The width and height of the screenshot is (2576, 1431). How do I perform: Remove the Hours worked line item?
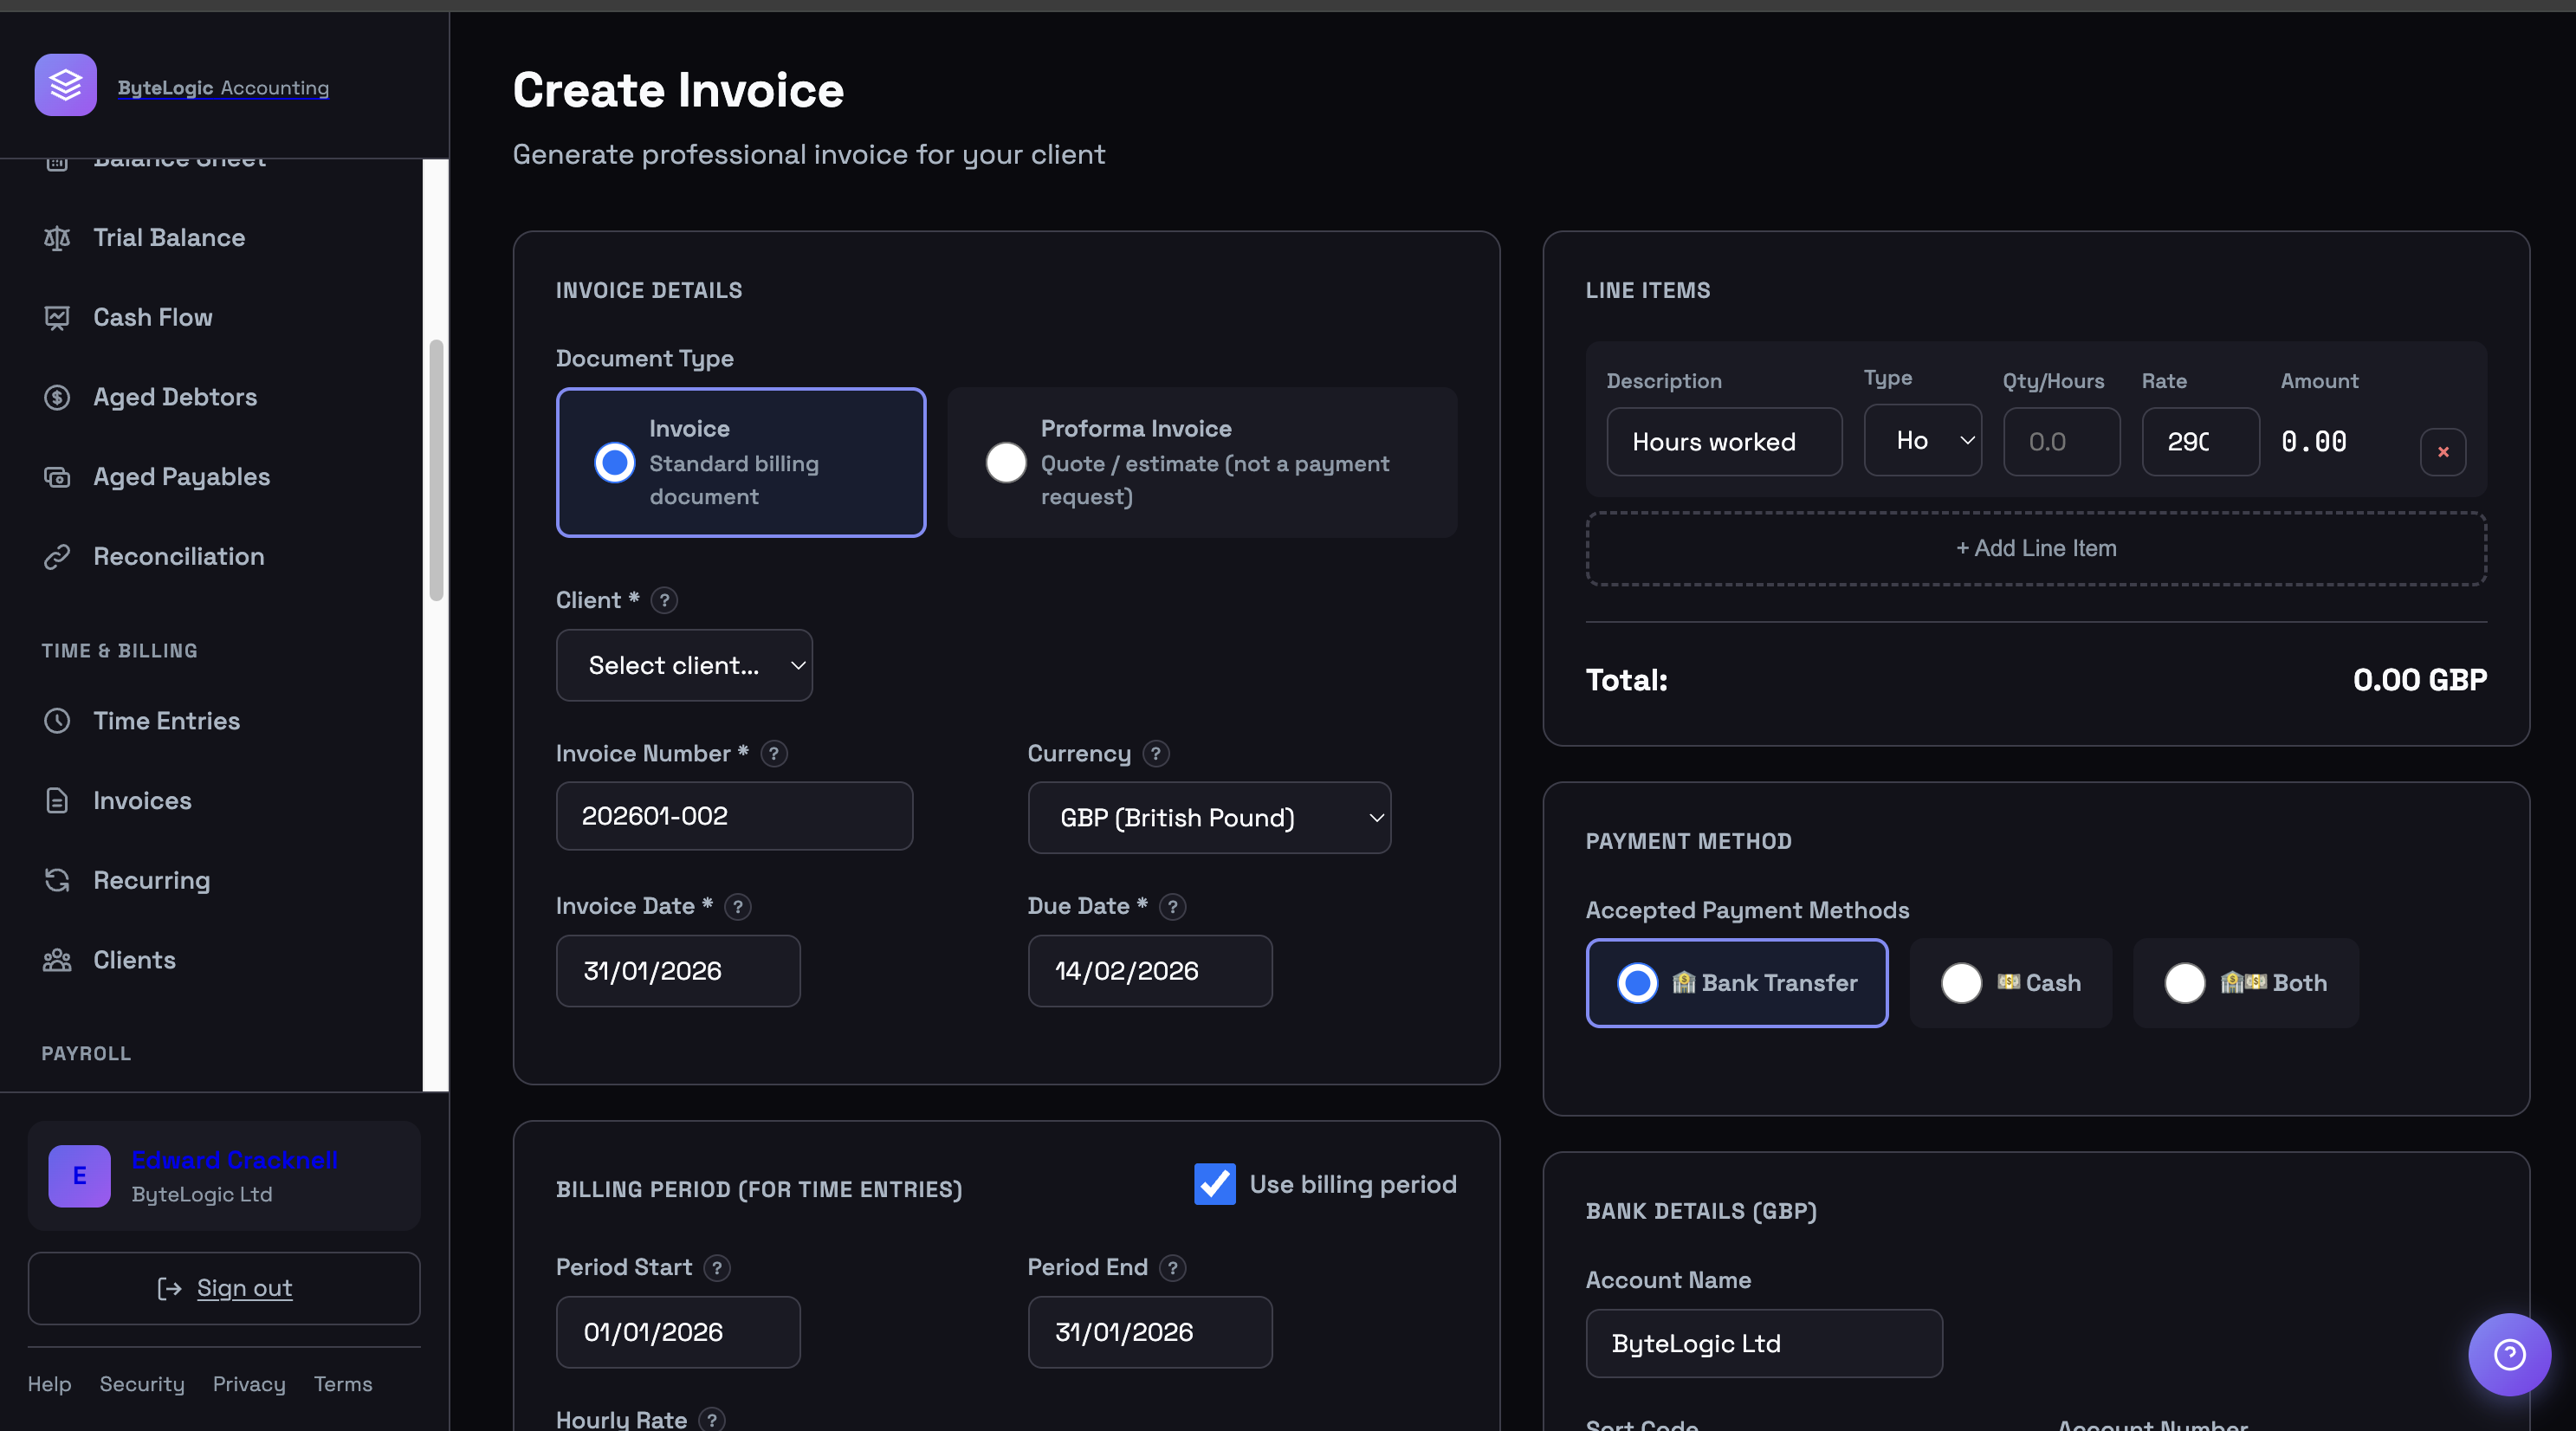tap(2442, 452)
